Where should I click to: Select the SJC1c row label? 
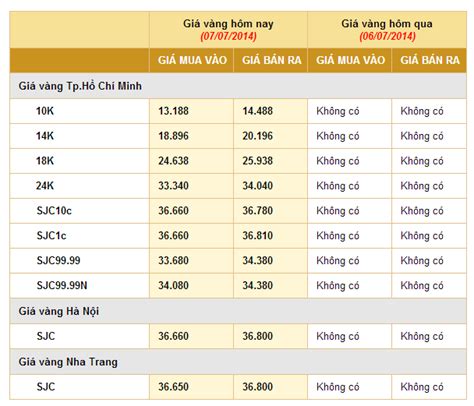pos(51,235)
